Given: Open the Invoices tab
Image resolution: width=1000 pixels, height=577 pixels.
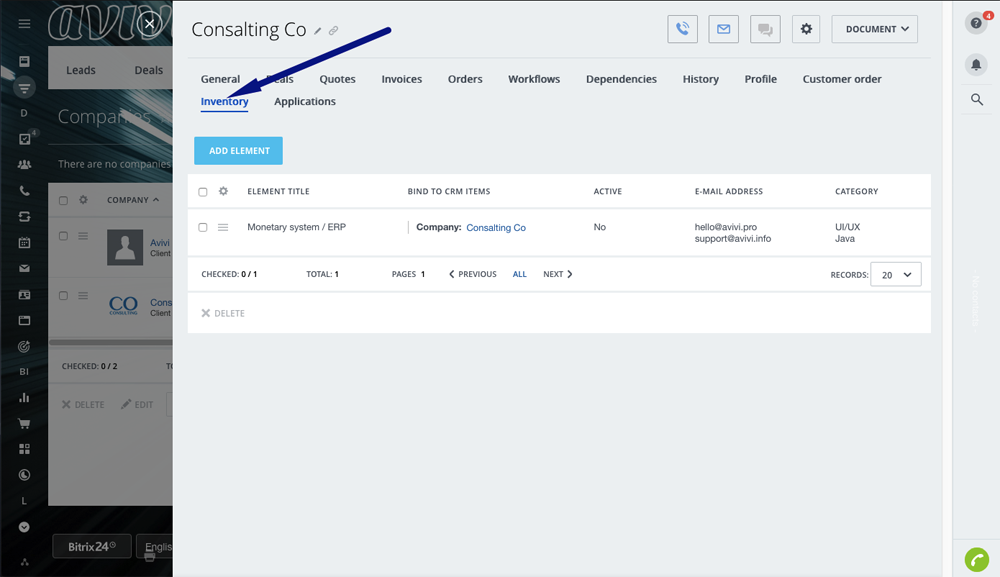Looking at the screenshot, I should click(x=401, y=79).
